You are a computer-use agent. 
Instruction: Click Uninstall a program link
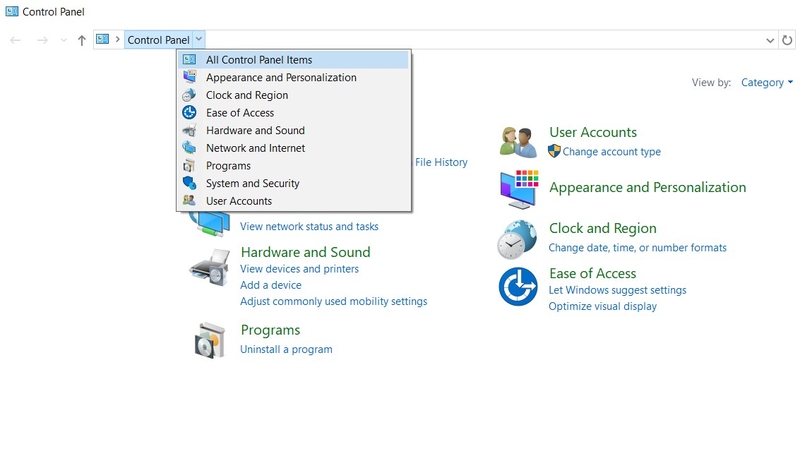(286, 349)
